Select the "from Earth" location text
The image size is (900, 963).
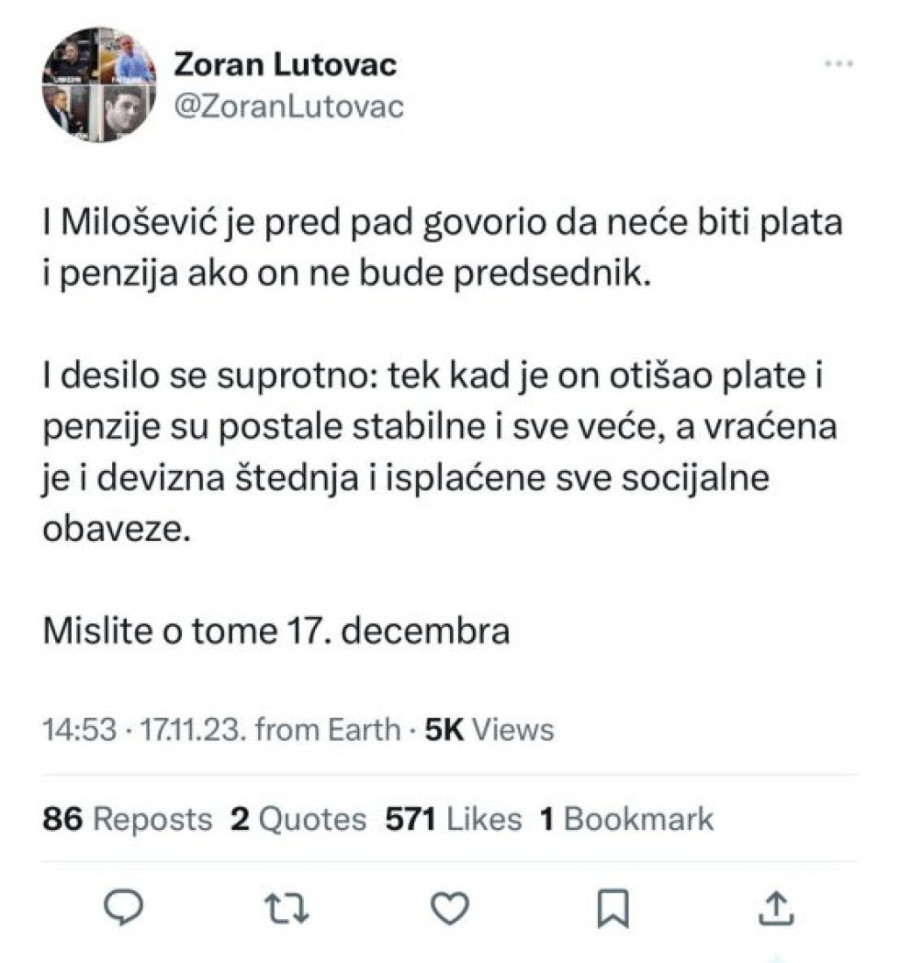(328, 730)
